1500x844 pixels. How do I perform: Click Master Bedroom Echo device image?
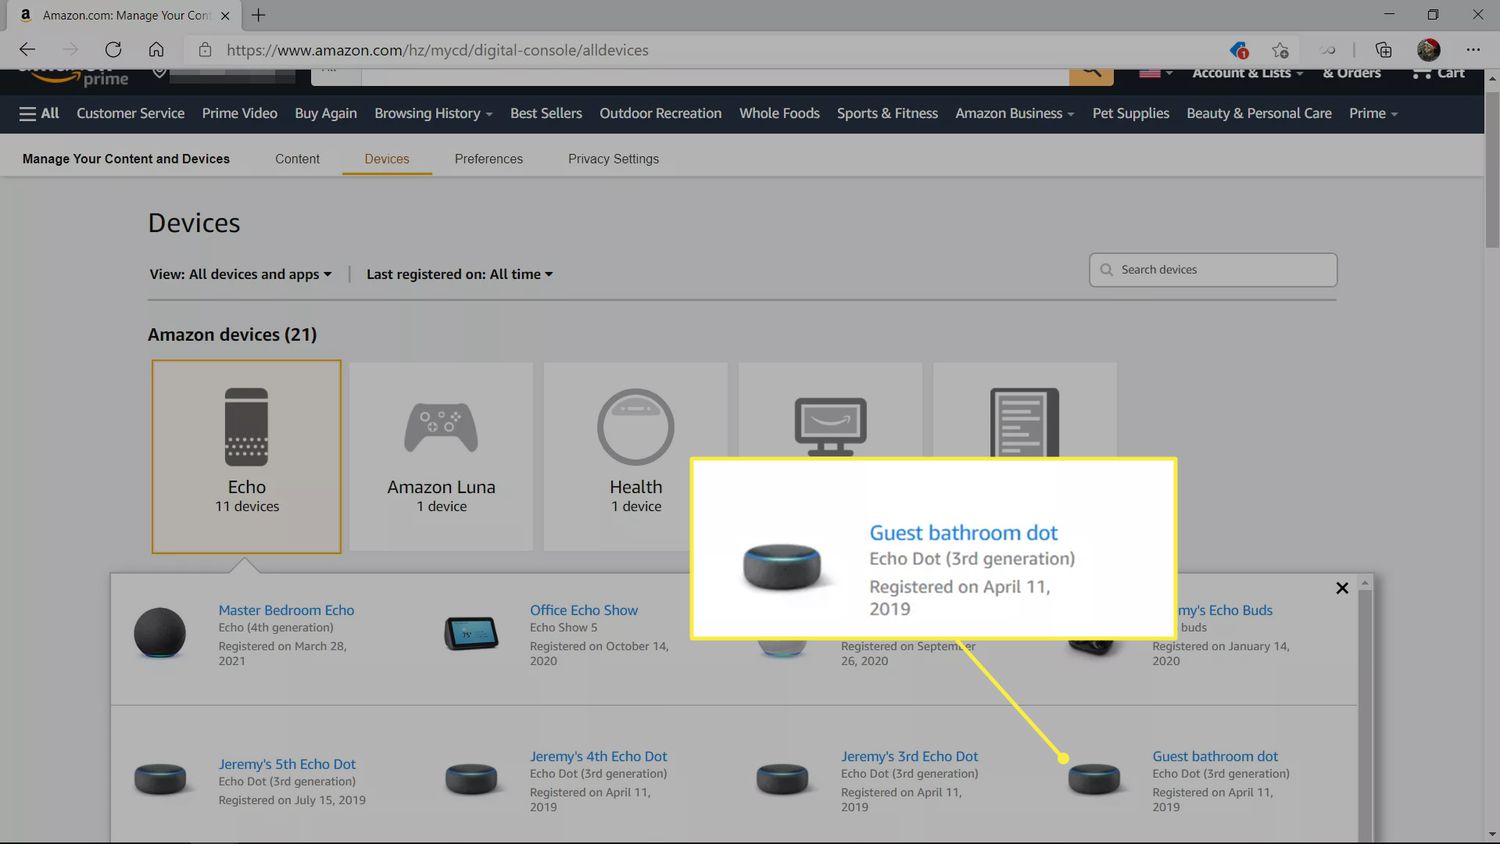(x=160, y=632)
